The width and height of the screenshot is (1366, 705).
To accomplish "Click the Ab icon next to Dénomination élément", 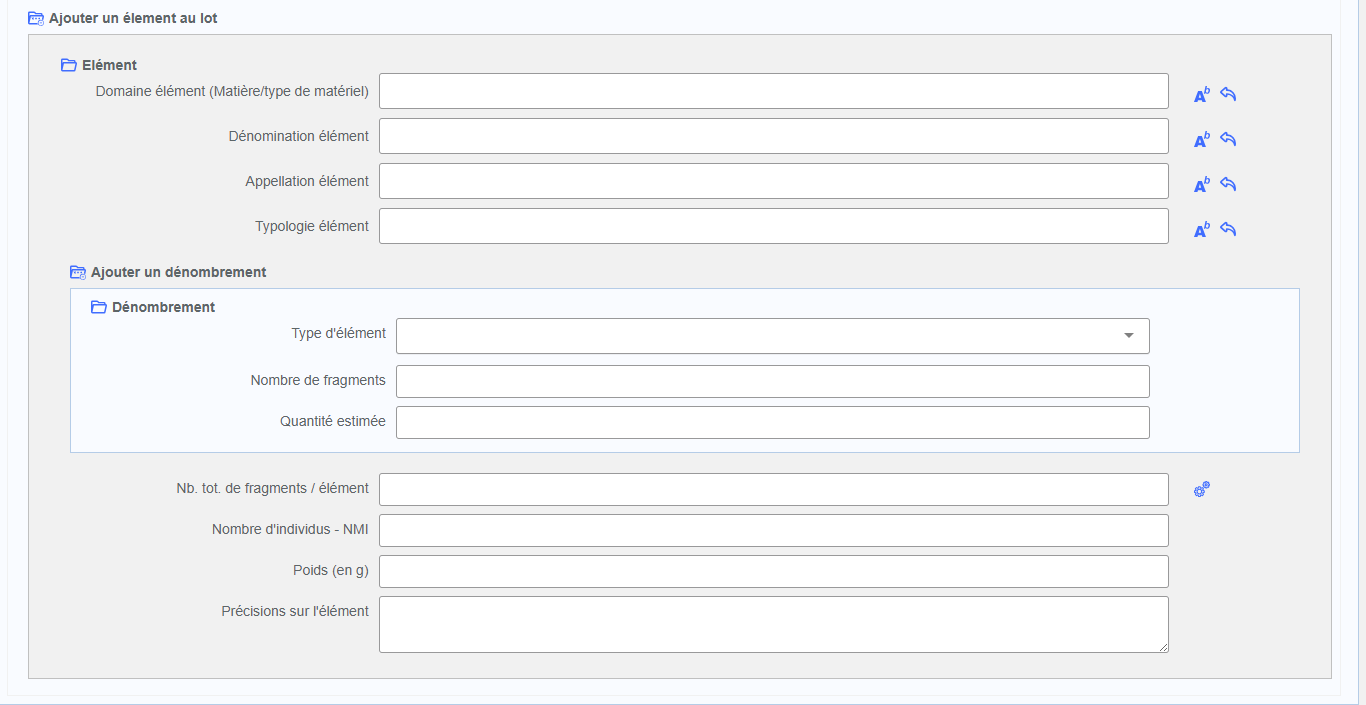I will tap(1202, 140).
